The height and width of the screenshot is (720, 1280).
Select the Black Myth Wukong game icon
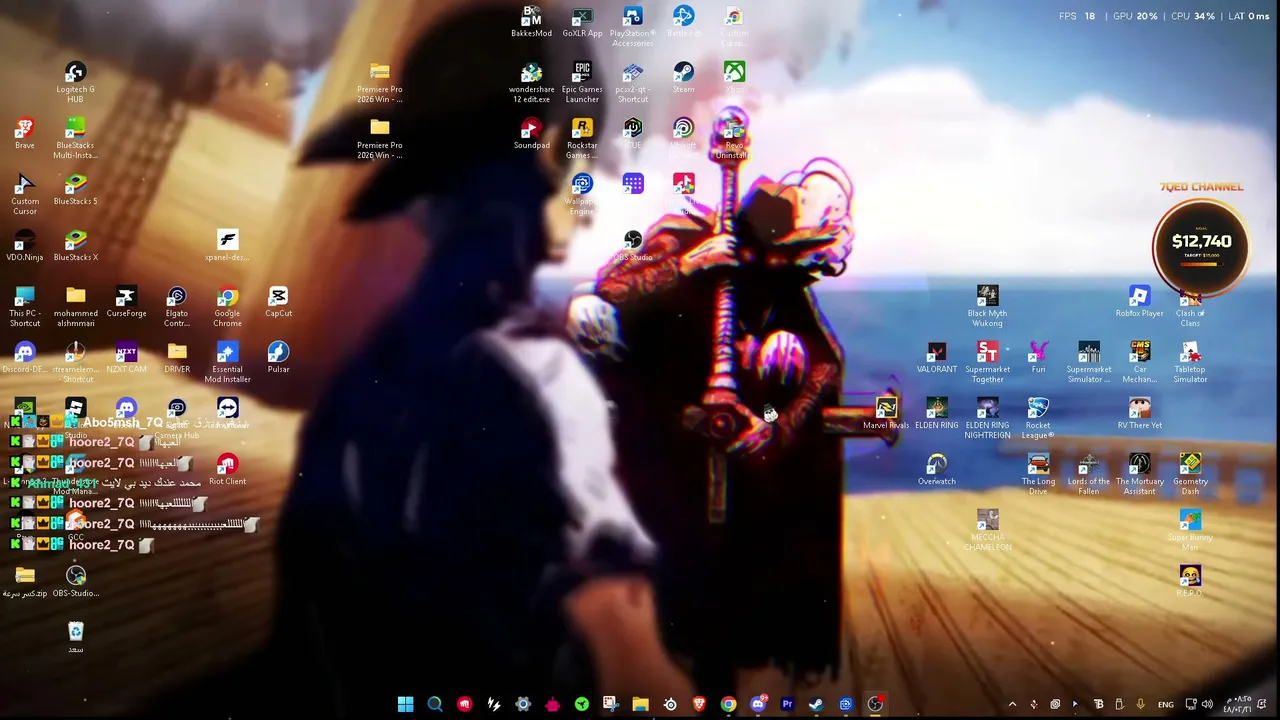(987, 307)
